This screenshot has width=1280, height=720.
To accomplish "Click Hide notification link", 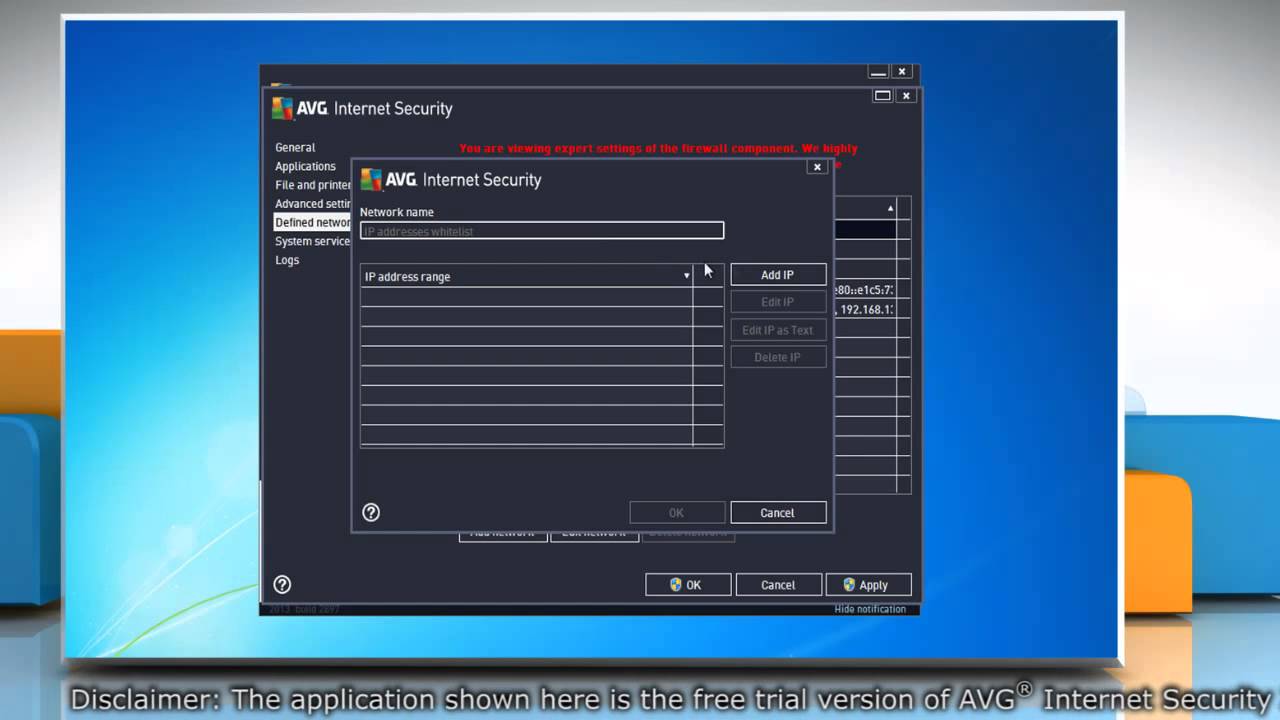I will (870, 609).
